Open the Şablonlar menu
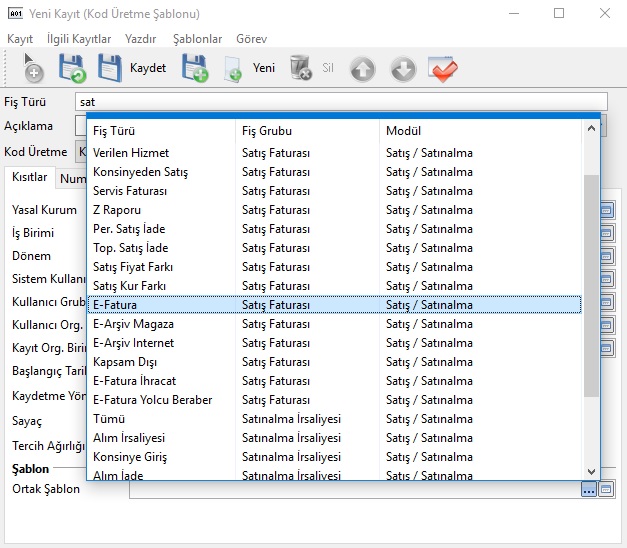The image size is (627, 548). (x=197, y=38)
